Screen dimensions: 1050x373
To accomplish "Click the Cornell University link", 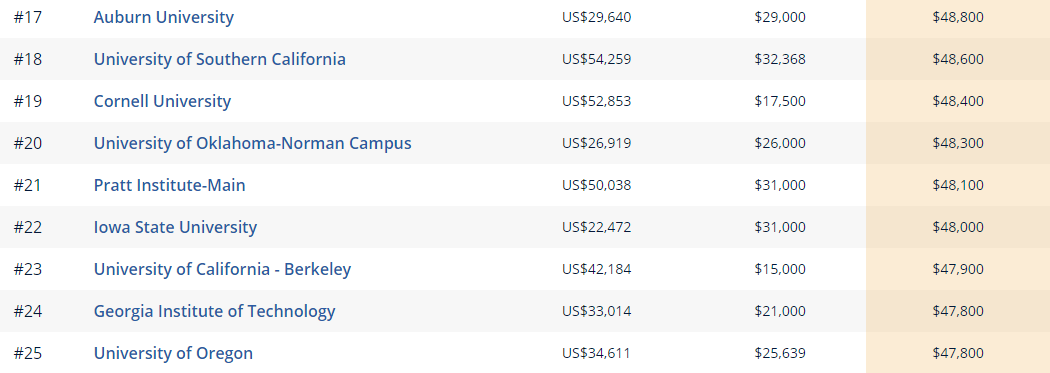I will coord(162,101).
